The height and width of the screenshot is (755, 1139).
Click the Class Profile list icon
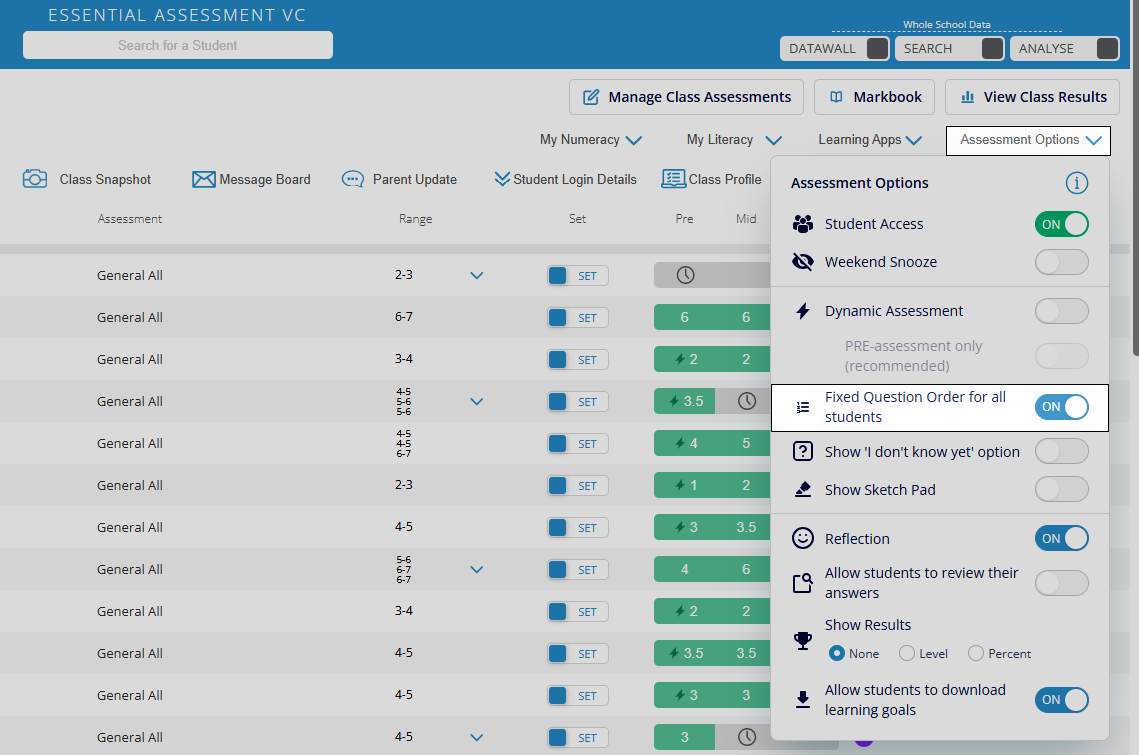(673, 179)
